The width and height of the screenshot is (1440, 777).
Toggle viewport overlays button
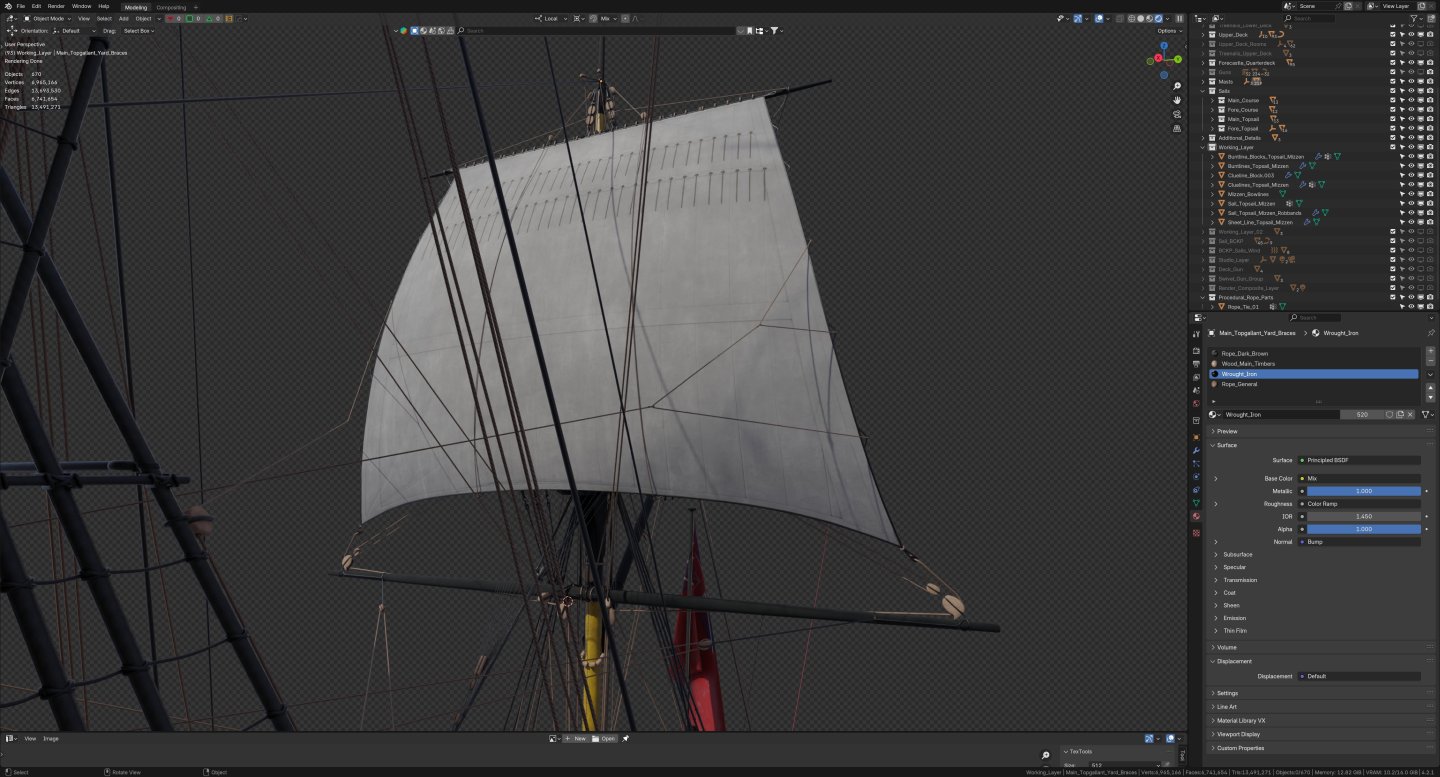point(1098,18)
